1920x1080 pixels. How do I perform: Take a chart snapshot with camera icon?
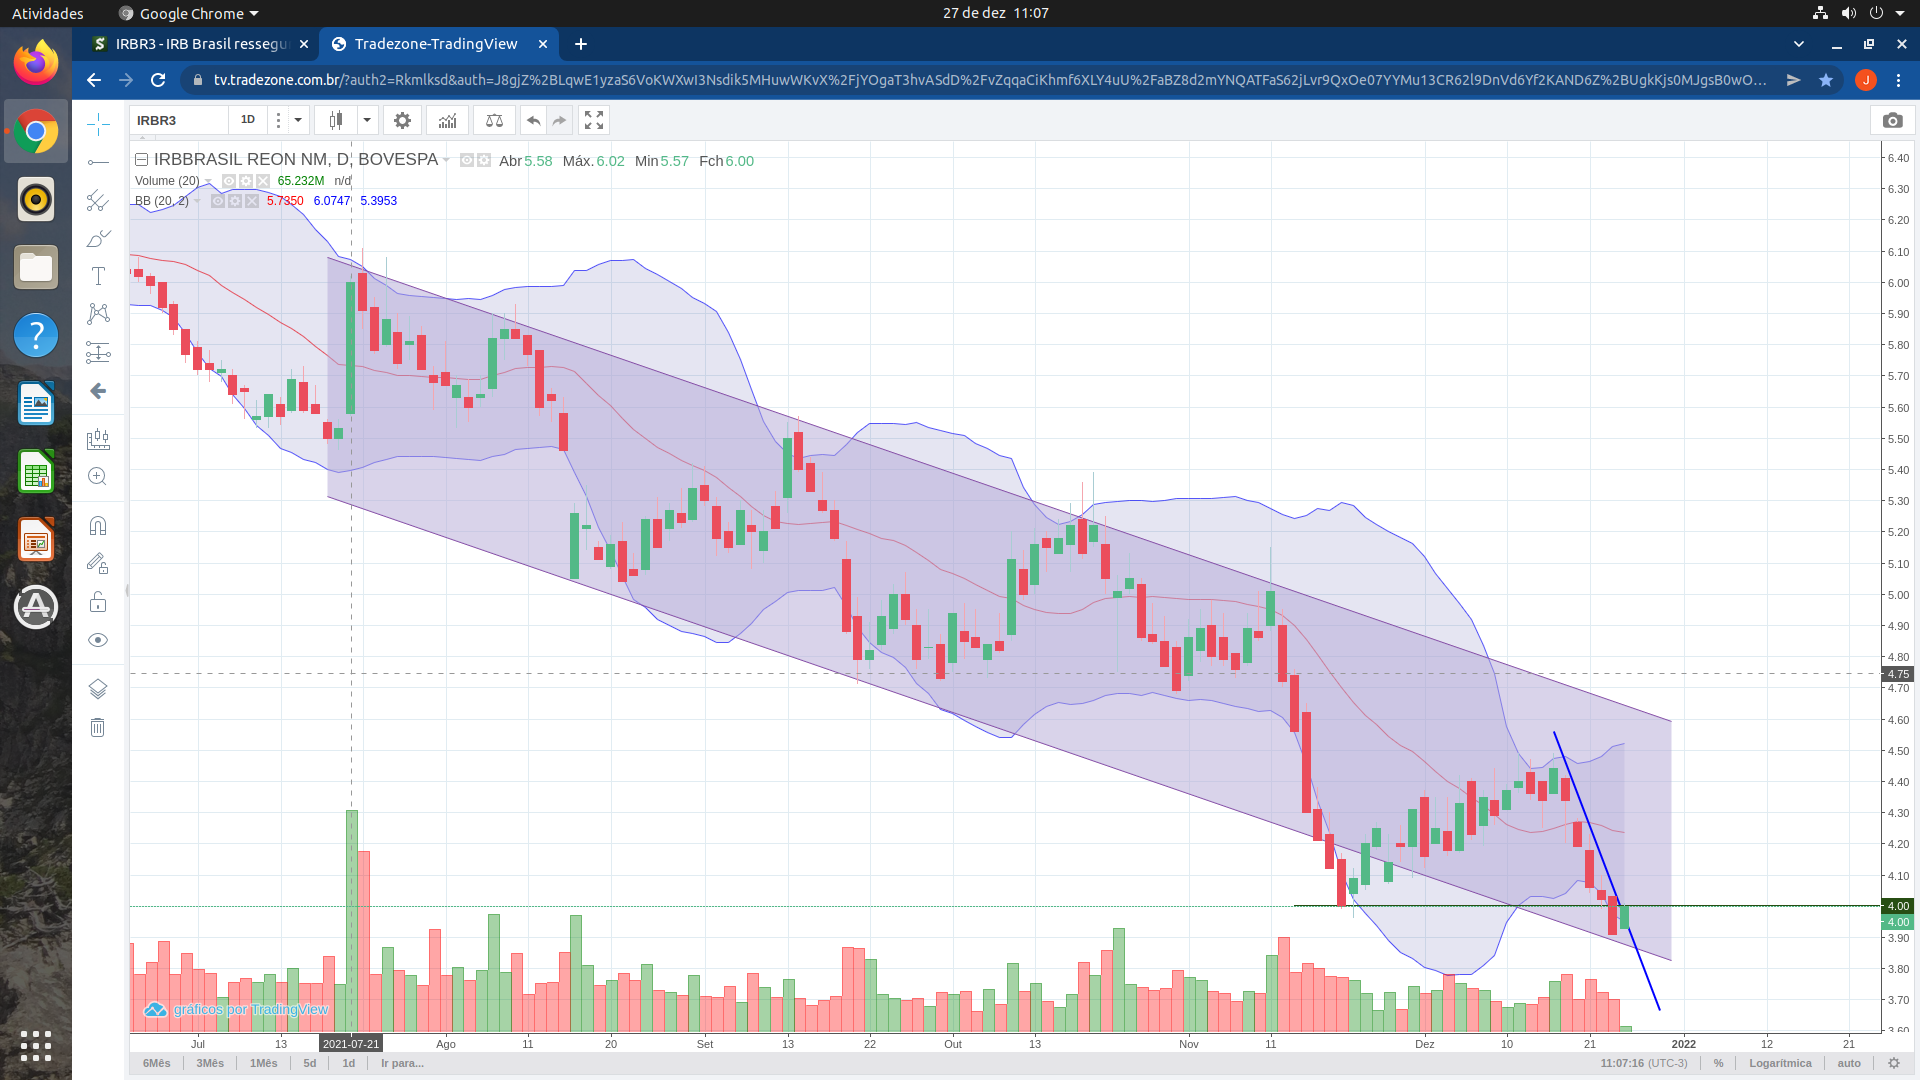(1892, 120)
